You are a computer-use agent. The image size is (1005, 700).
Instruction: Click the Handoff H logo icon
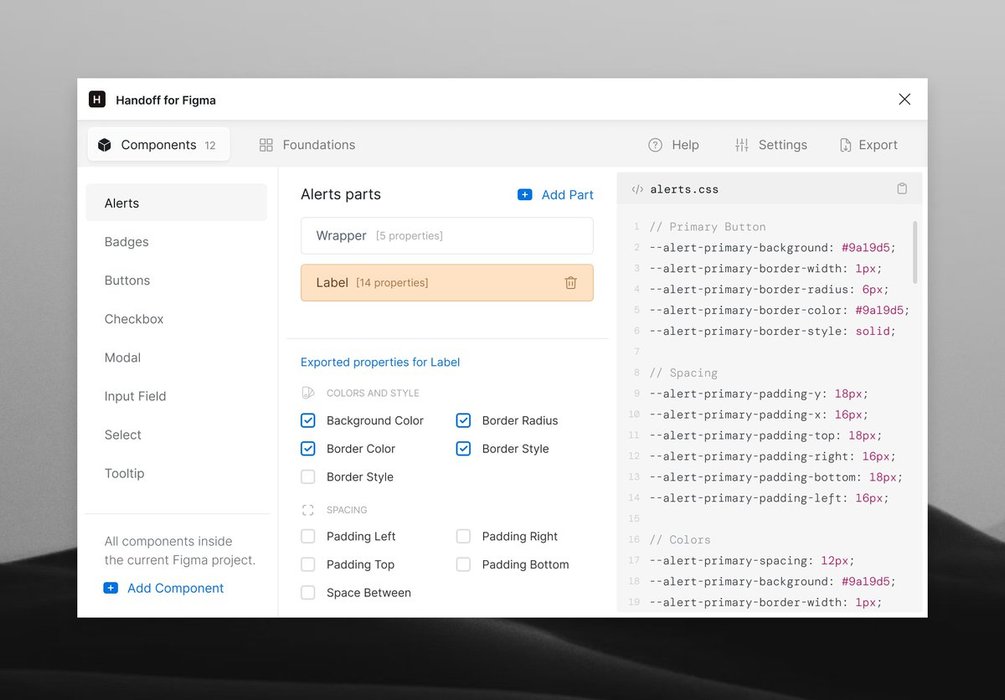coord(97,99)
